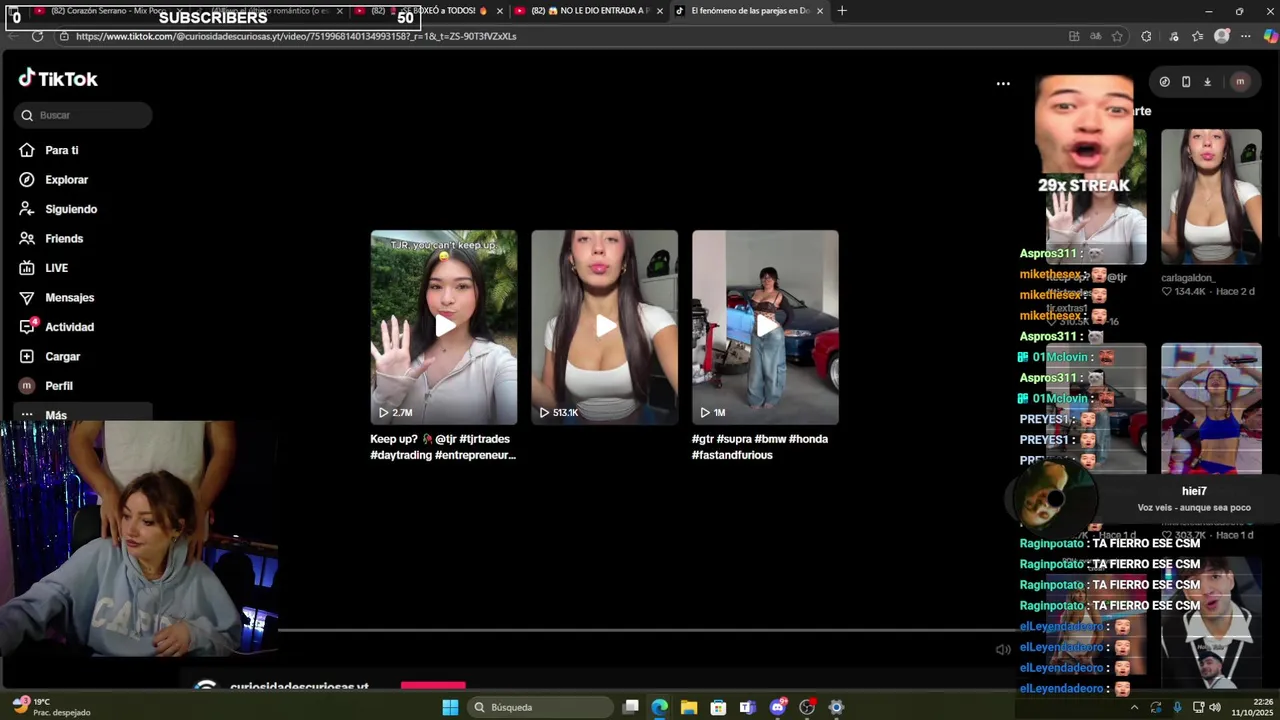1280x720 pixels.
Task: Toggle the video volume speaker icon
Action: coord(1003,650)
